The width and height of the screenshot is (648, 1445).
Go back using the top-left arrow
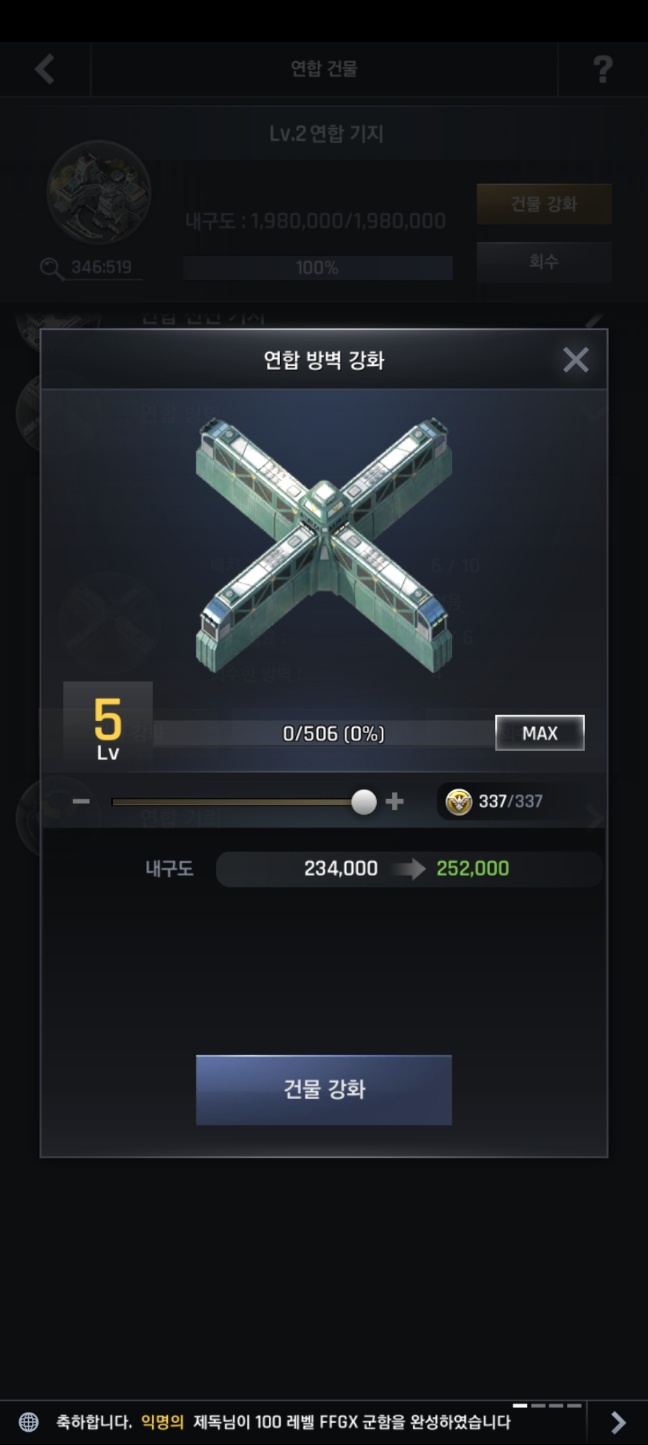pyautogui.click(x=45, y=69)
